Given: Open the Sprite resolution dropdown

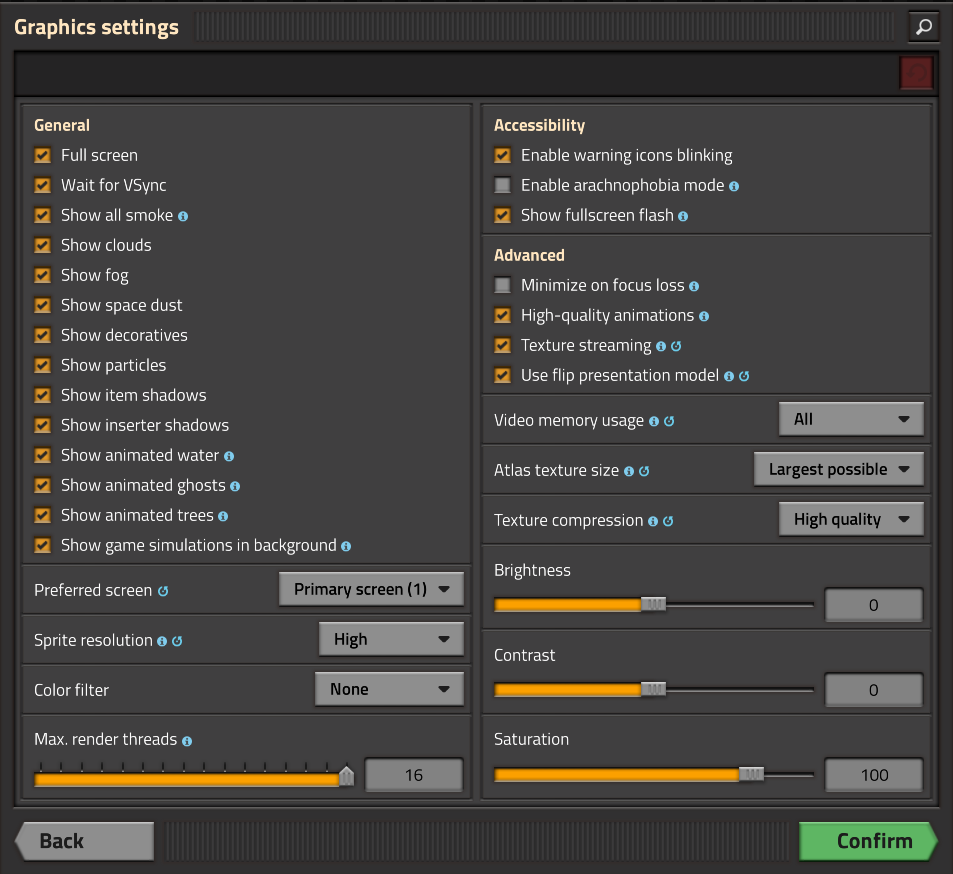Looking at the screenshot, I should (x=391, y=639).
